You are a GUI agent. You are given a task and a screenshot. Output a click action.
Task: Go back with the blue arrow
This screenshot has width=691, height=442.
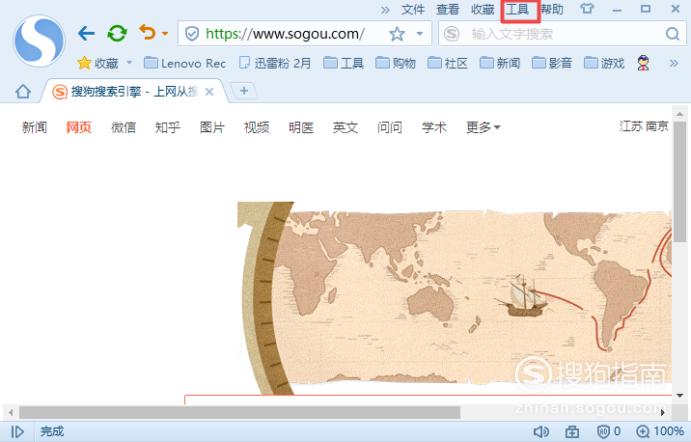click(x=86, y=33)
